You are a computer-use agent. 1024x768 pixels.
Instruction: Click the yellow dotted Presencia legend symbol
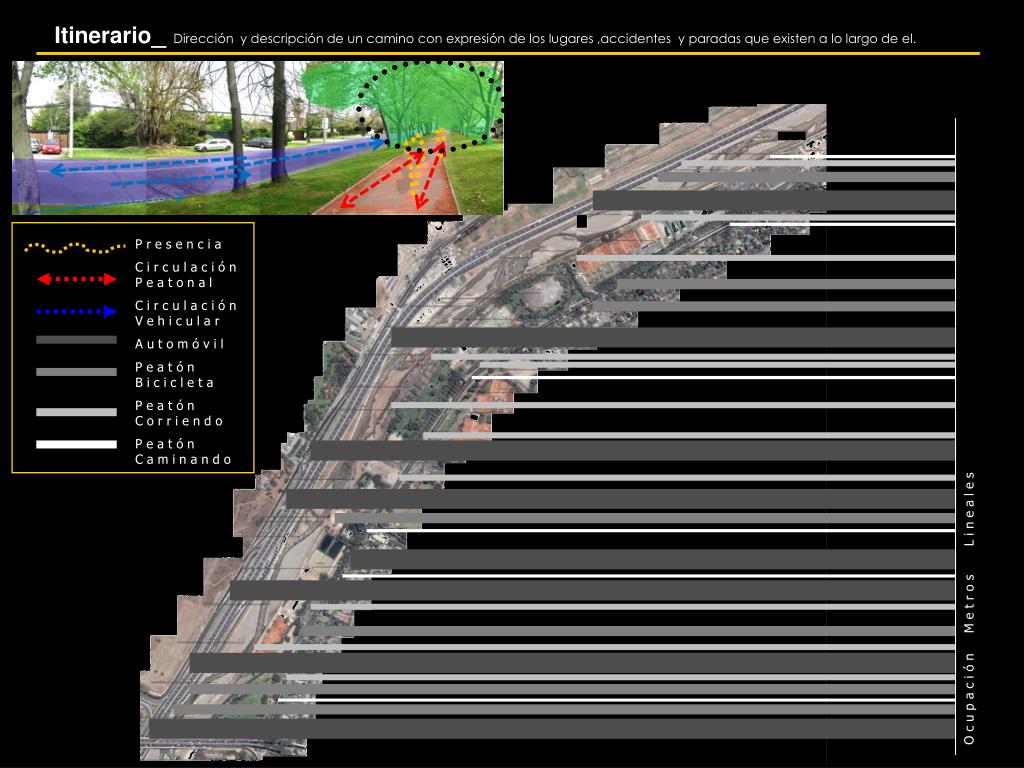[75, 248]
